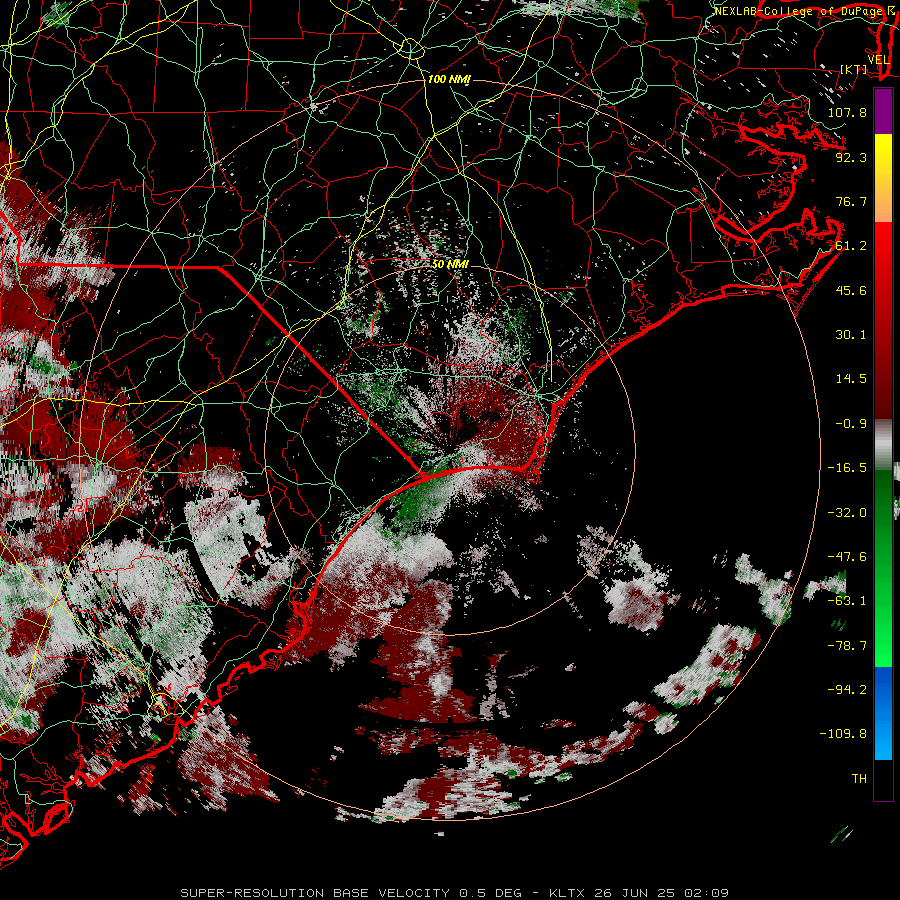Click the 14.5 velocity scale value
The height and width of the screenshot is (900, 900).
pyautogui.click(x=851, y=379)
